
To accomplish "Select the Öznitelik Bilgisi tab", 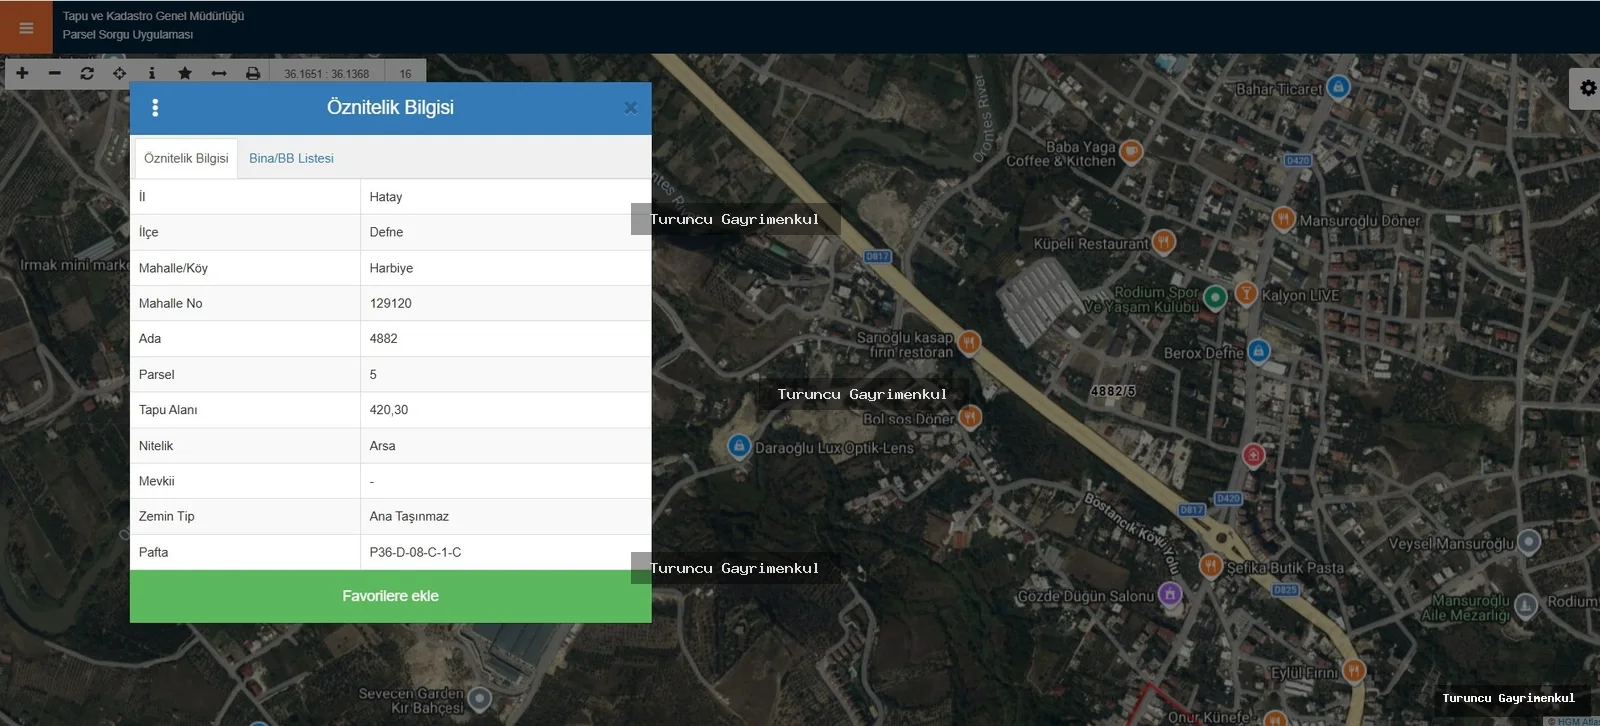I will pos(186,158).
